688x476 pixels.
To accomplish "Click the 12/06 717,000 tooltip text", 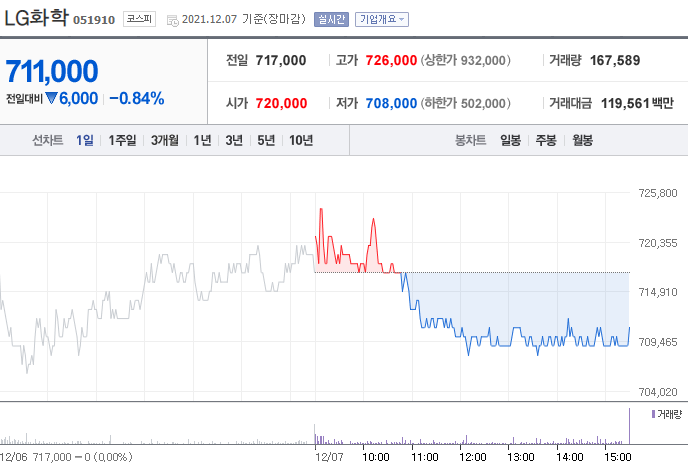I will [x=66, y=457].
